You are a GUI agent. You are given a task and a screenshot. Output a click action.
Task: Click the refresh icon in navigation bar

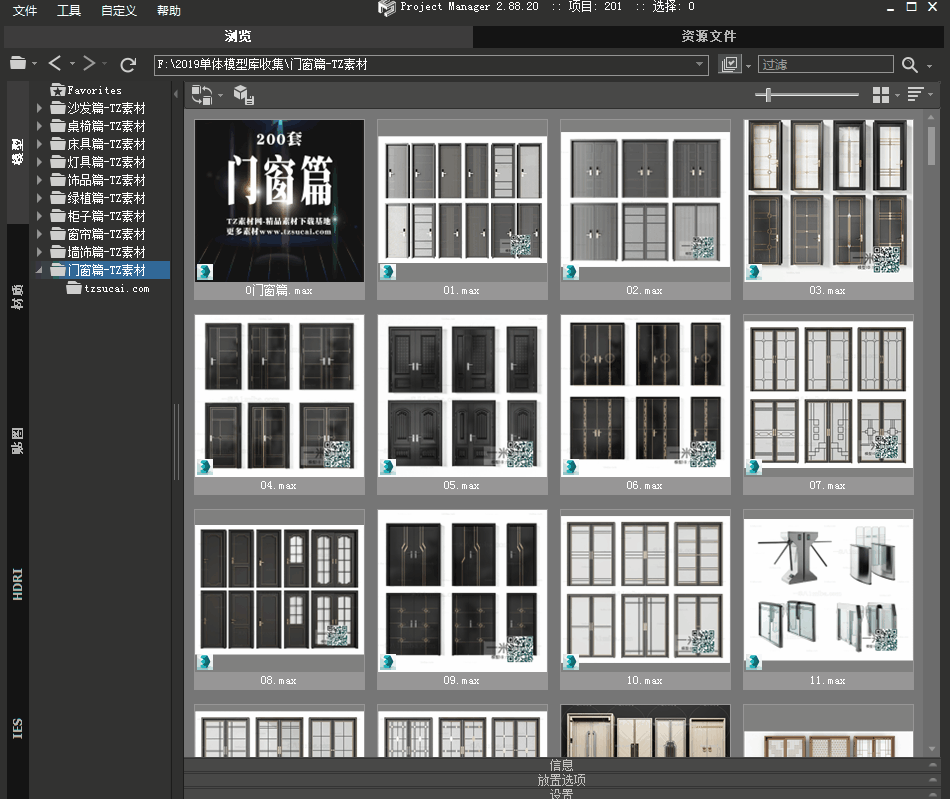pos(128,65)
